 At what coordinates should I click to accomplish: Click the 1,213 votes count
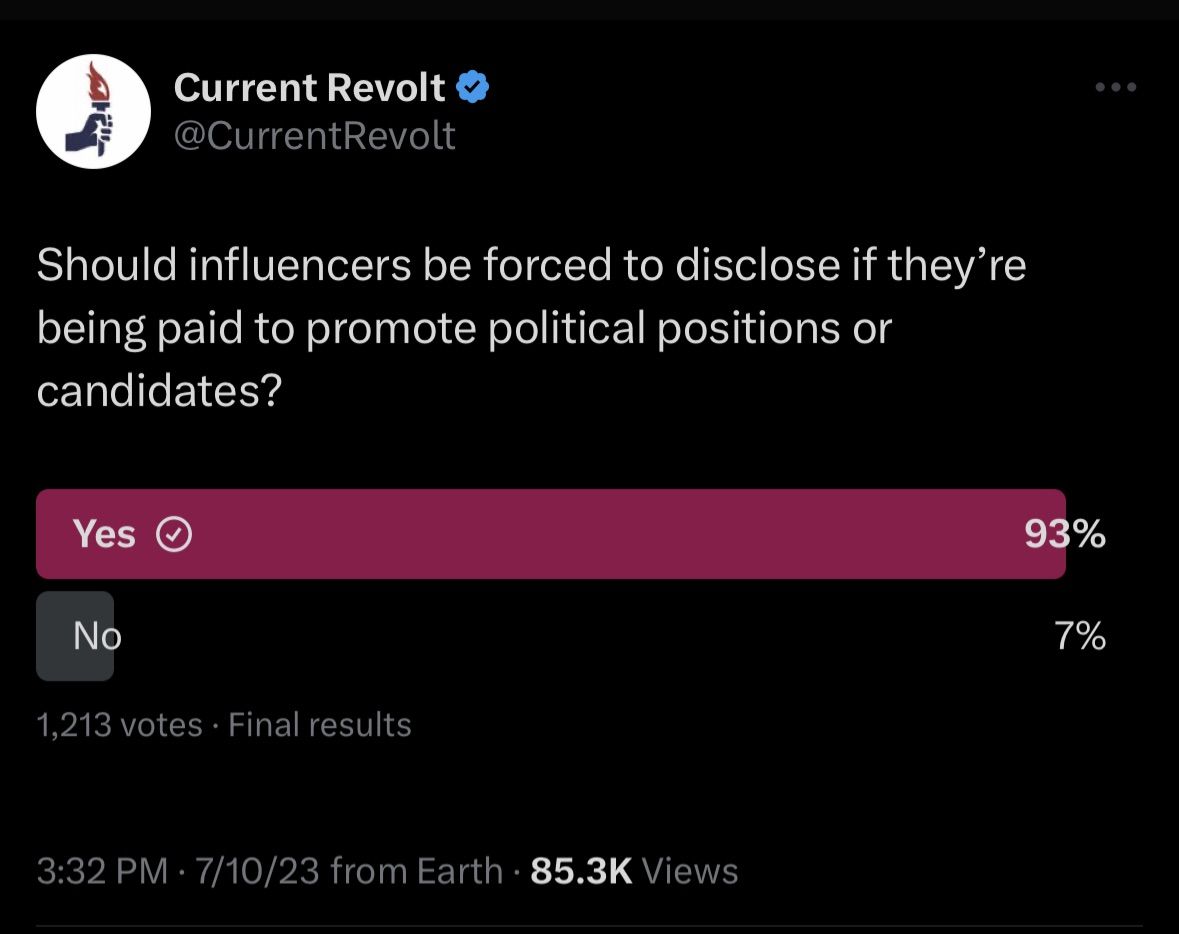click(x=119, y=725)
